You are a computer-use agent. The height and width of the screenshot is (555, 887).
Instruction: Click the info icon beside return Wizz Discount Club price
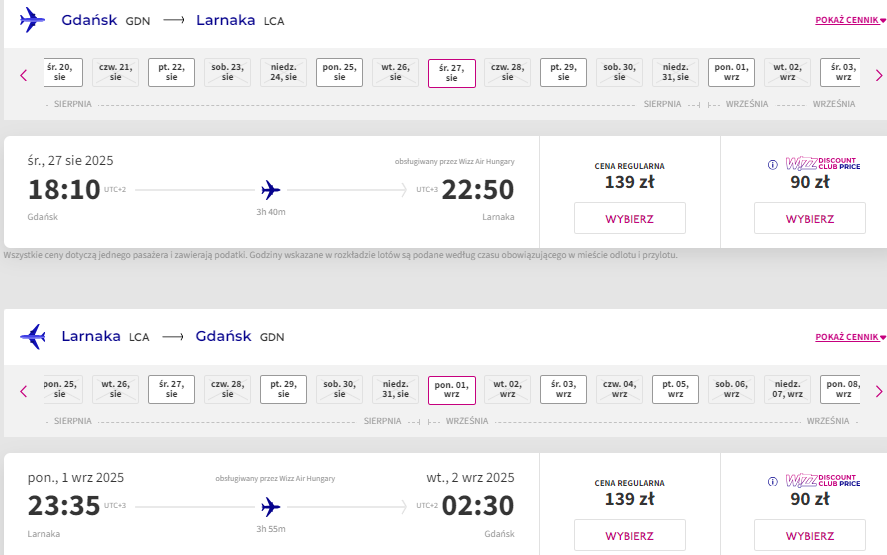point(773,481)
